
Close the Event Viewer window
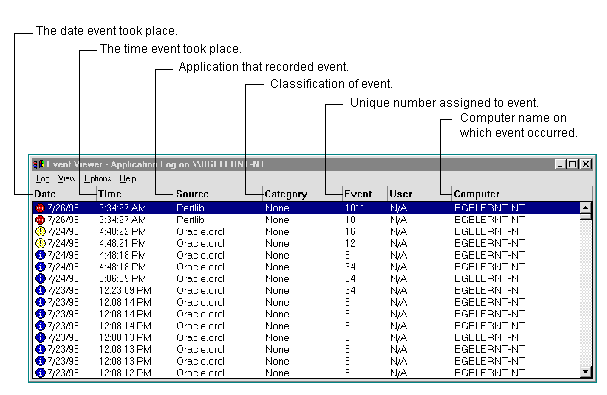586,164
